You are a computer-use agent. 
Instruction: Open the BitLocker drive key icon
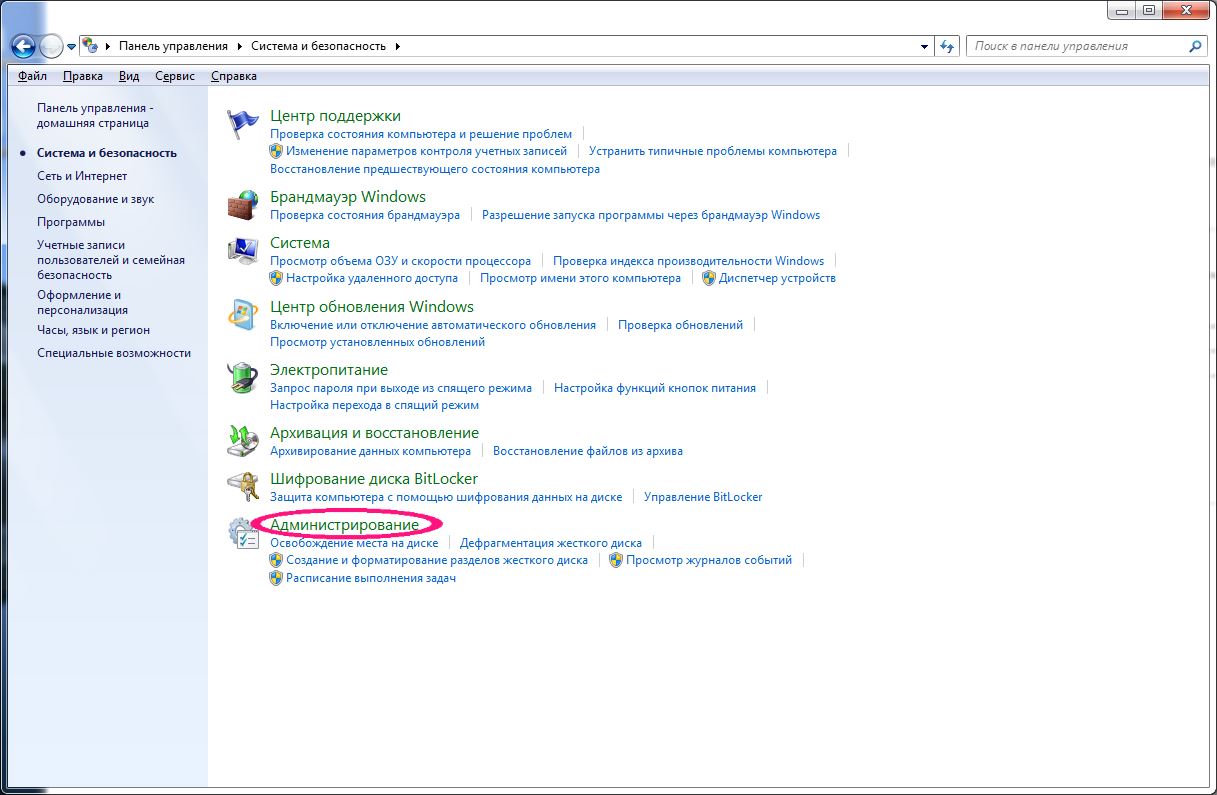coord(243,487)
